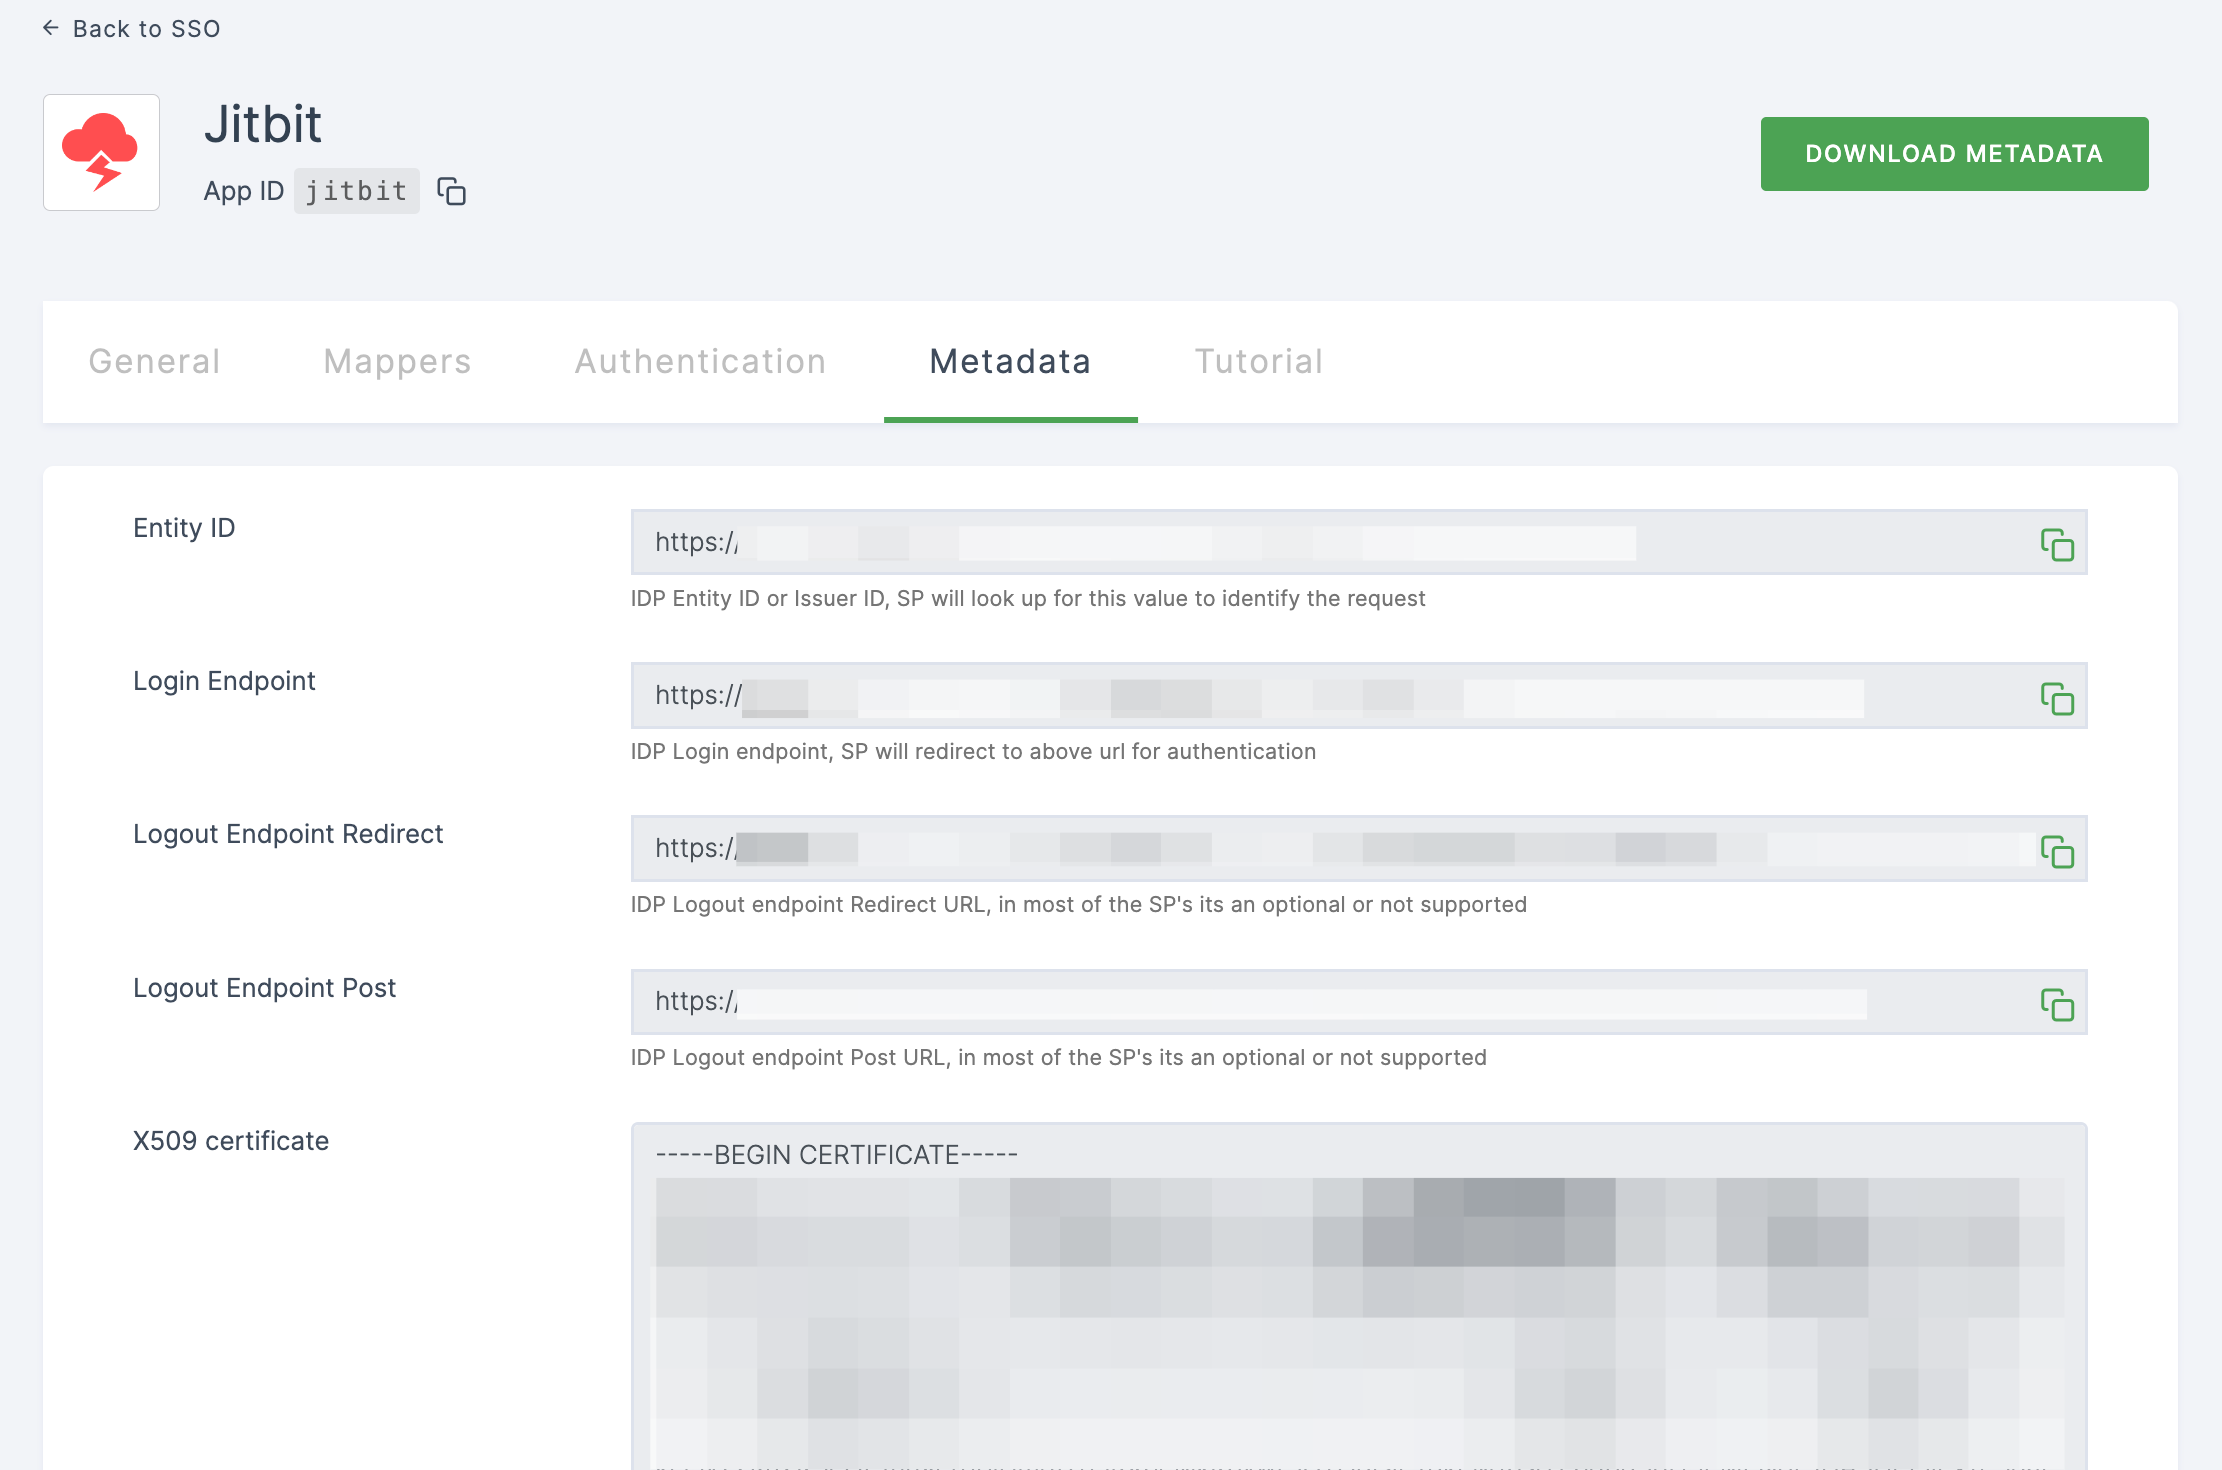The width and height of the screenshot is (2222, 1470).
Task: Click the 'Entity ID' label
Action: [184, 528]
